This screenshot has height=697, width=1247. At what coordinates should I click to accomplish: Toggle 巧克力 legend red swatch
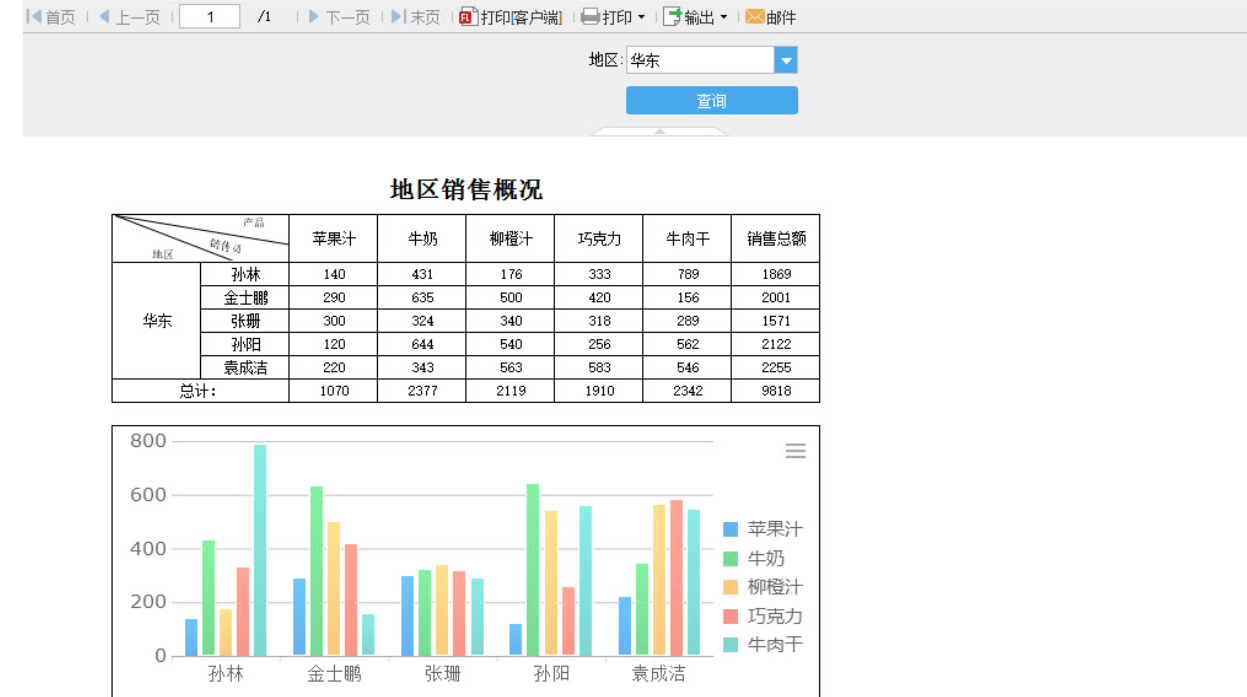pos(731,617)
